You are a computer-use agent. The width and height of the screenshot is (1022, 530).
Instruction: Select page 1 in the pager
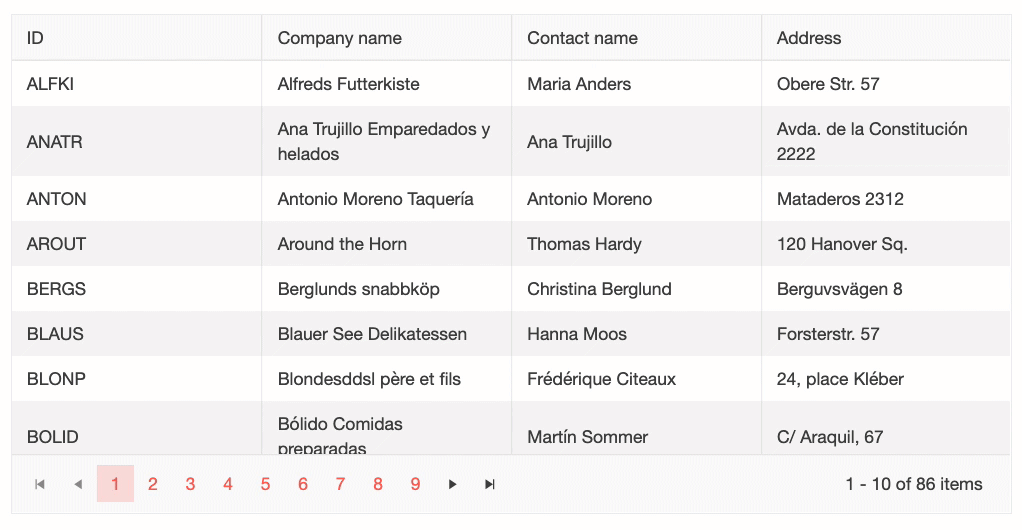[x=115, y=485]
